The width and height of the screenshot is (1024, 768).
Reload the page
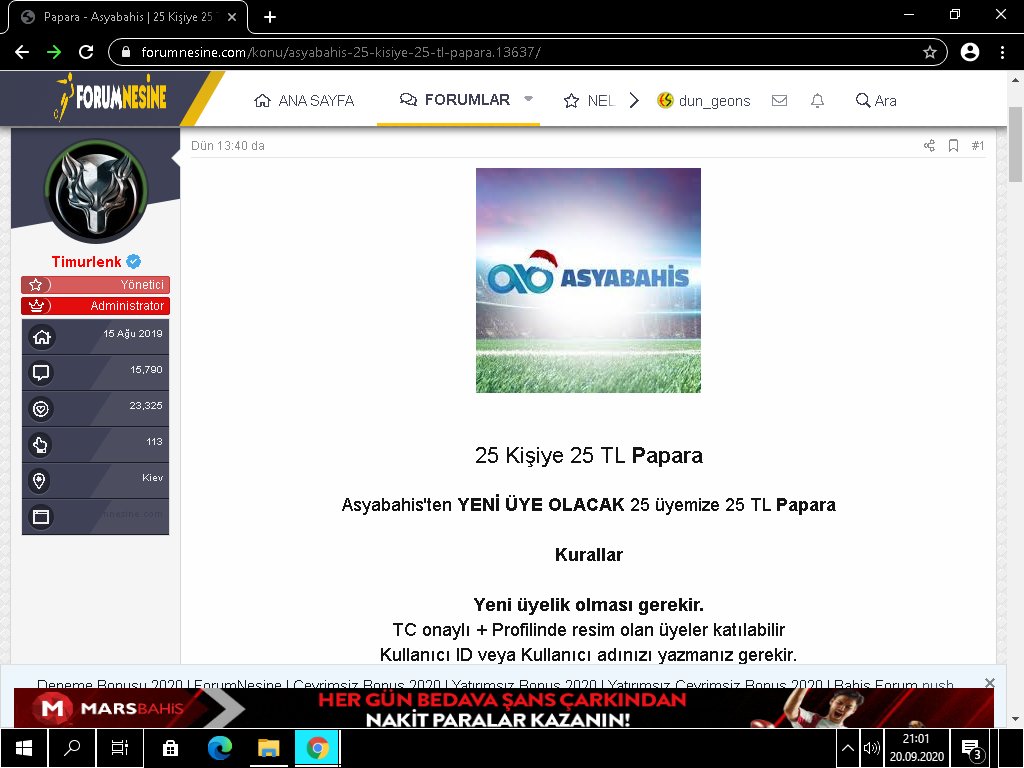(x=86, y=52)
